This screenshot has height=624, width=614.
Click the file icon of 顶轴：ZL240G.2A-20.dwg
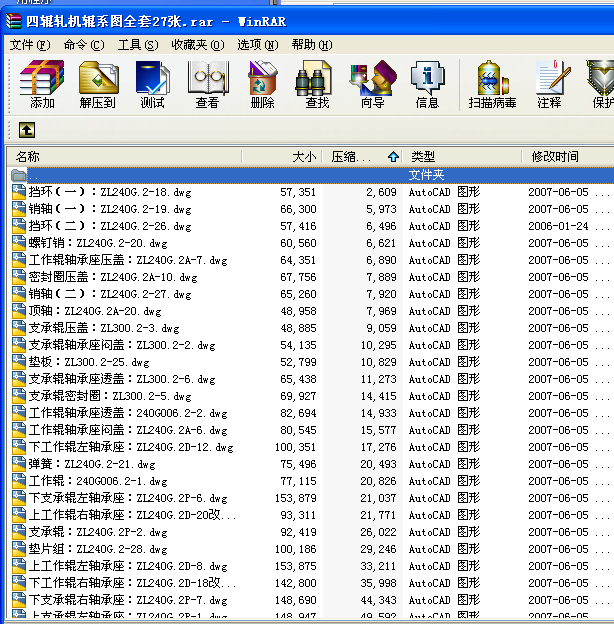tap(19, 311)
